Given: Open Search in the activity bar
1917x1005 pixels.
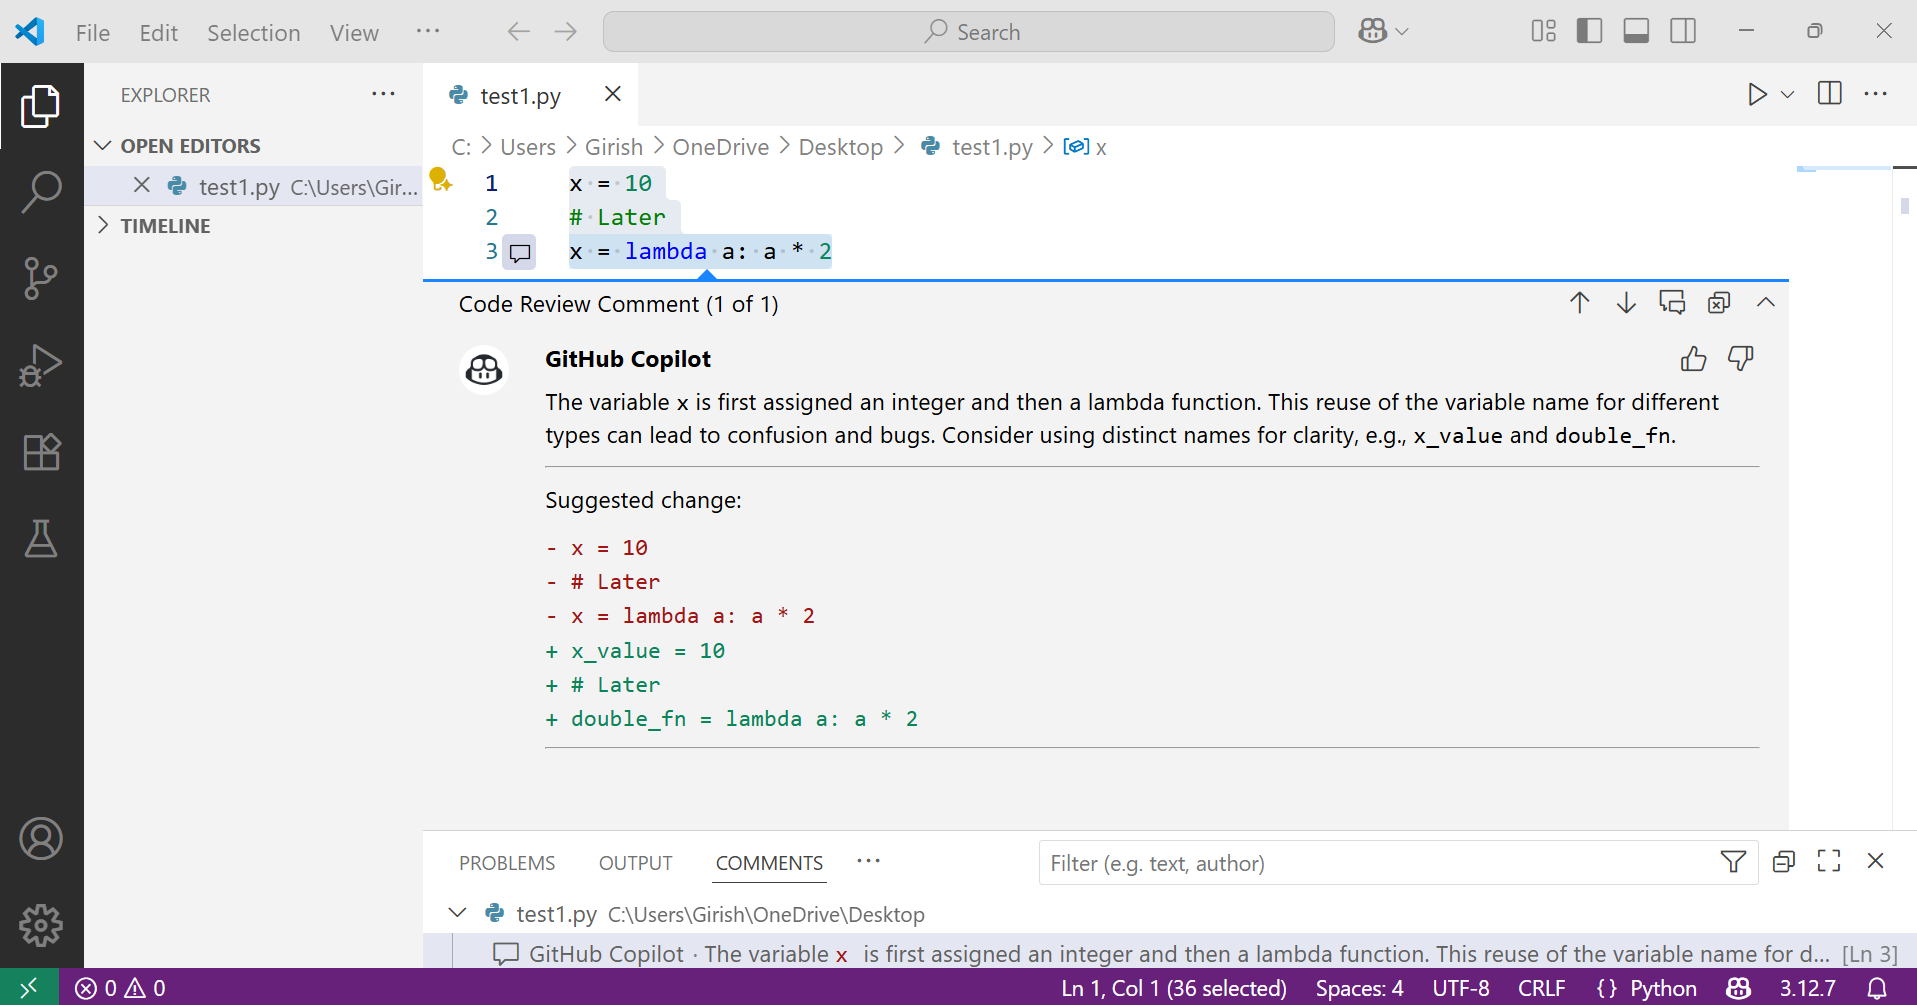Looking at the screenshot, I should (41, 191).
